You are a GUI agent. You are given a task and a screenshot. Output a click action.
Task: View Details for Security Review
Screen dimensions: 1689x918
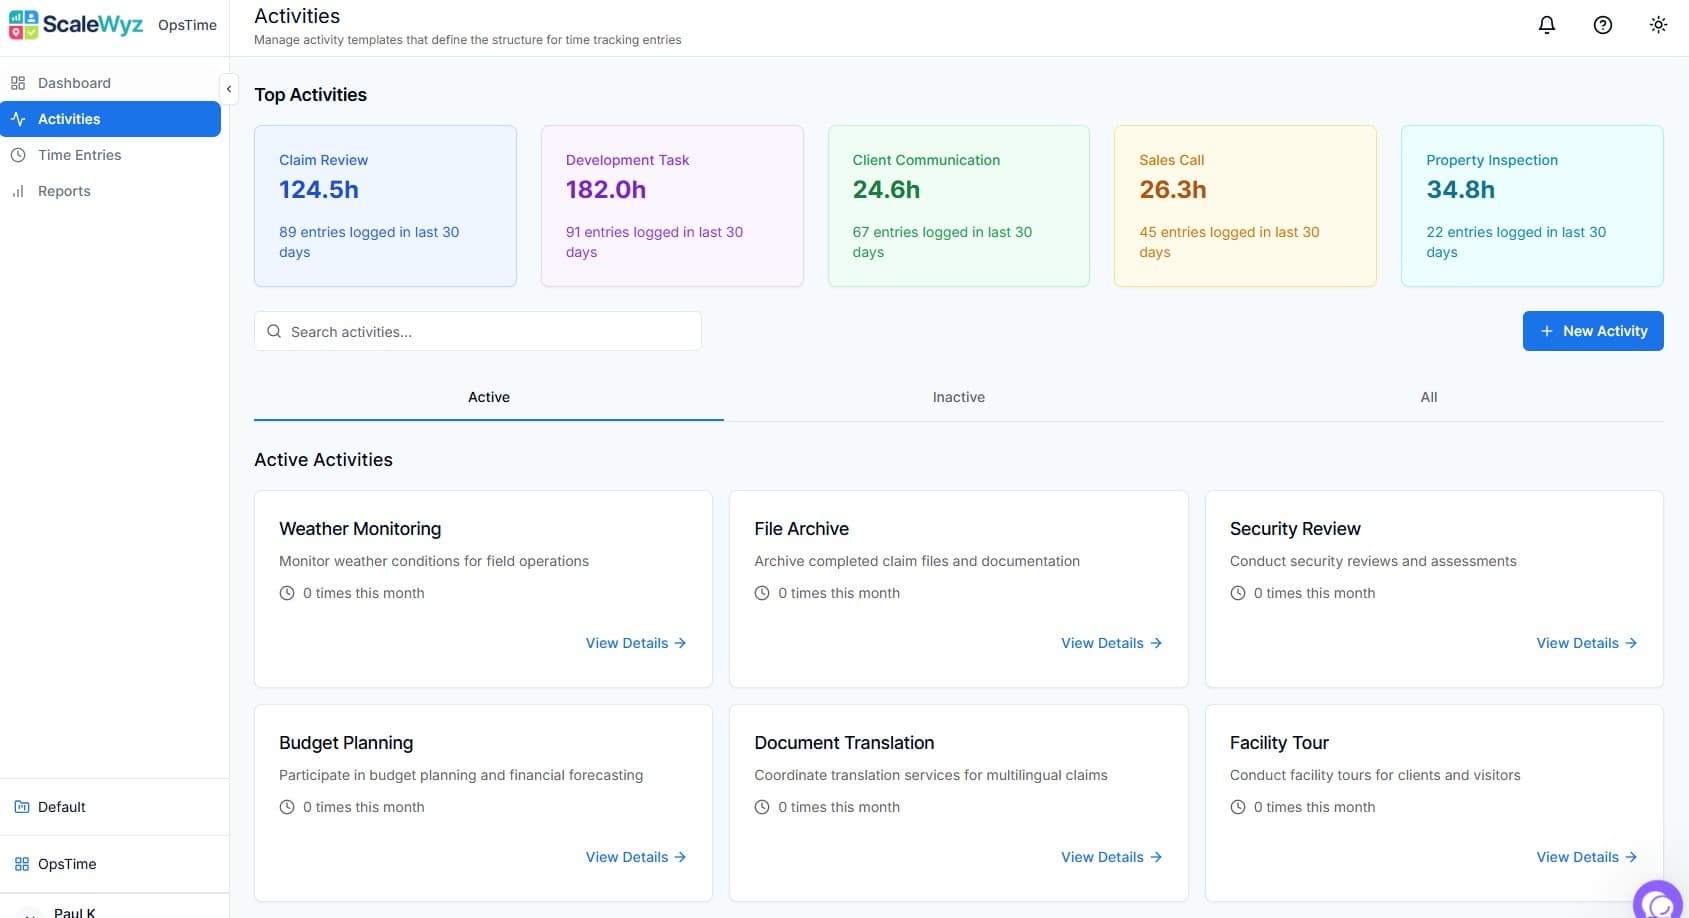coord(1586,643)
